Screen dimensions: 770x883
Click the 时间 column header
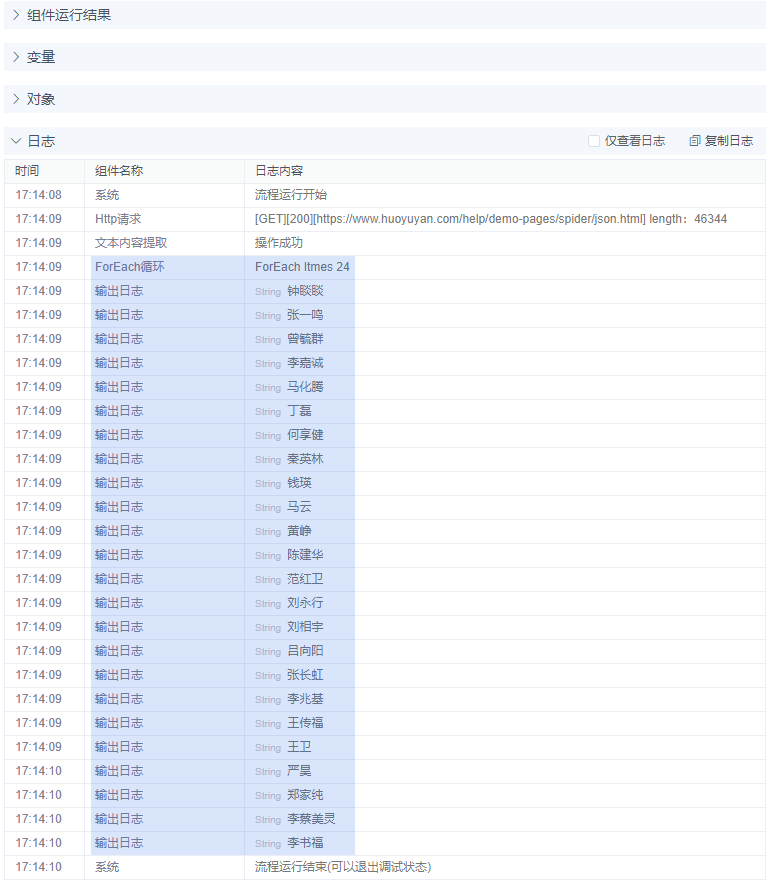[27, 171]
